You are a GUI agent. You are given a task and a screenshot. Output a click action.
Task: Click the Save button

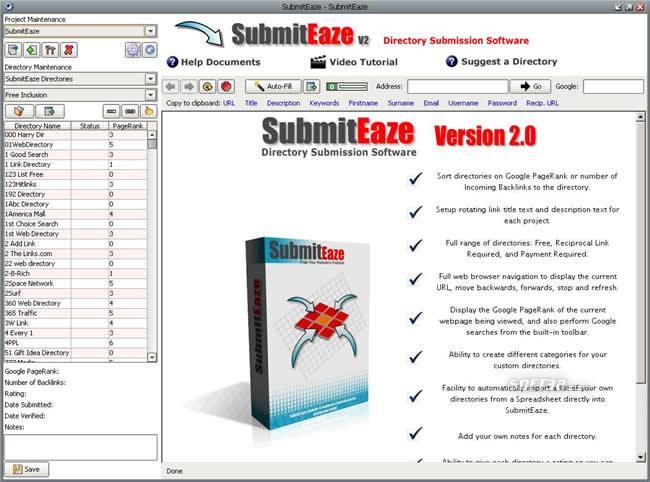point(27,469)
